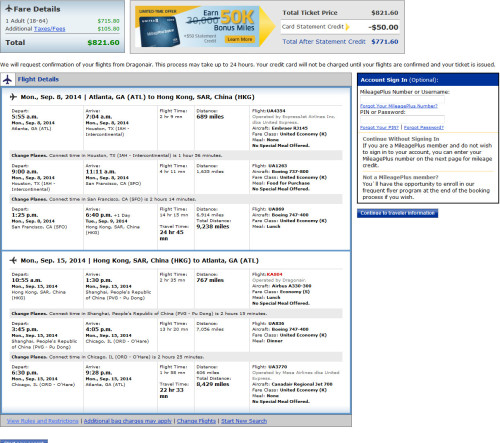Viewport: 500px width, 443px height.
Task: Select the Change Flights link
Action: click(196, 421)
